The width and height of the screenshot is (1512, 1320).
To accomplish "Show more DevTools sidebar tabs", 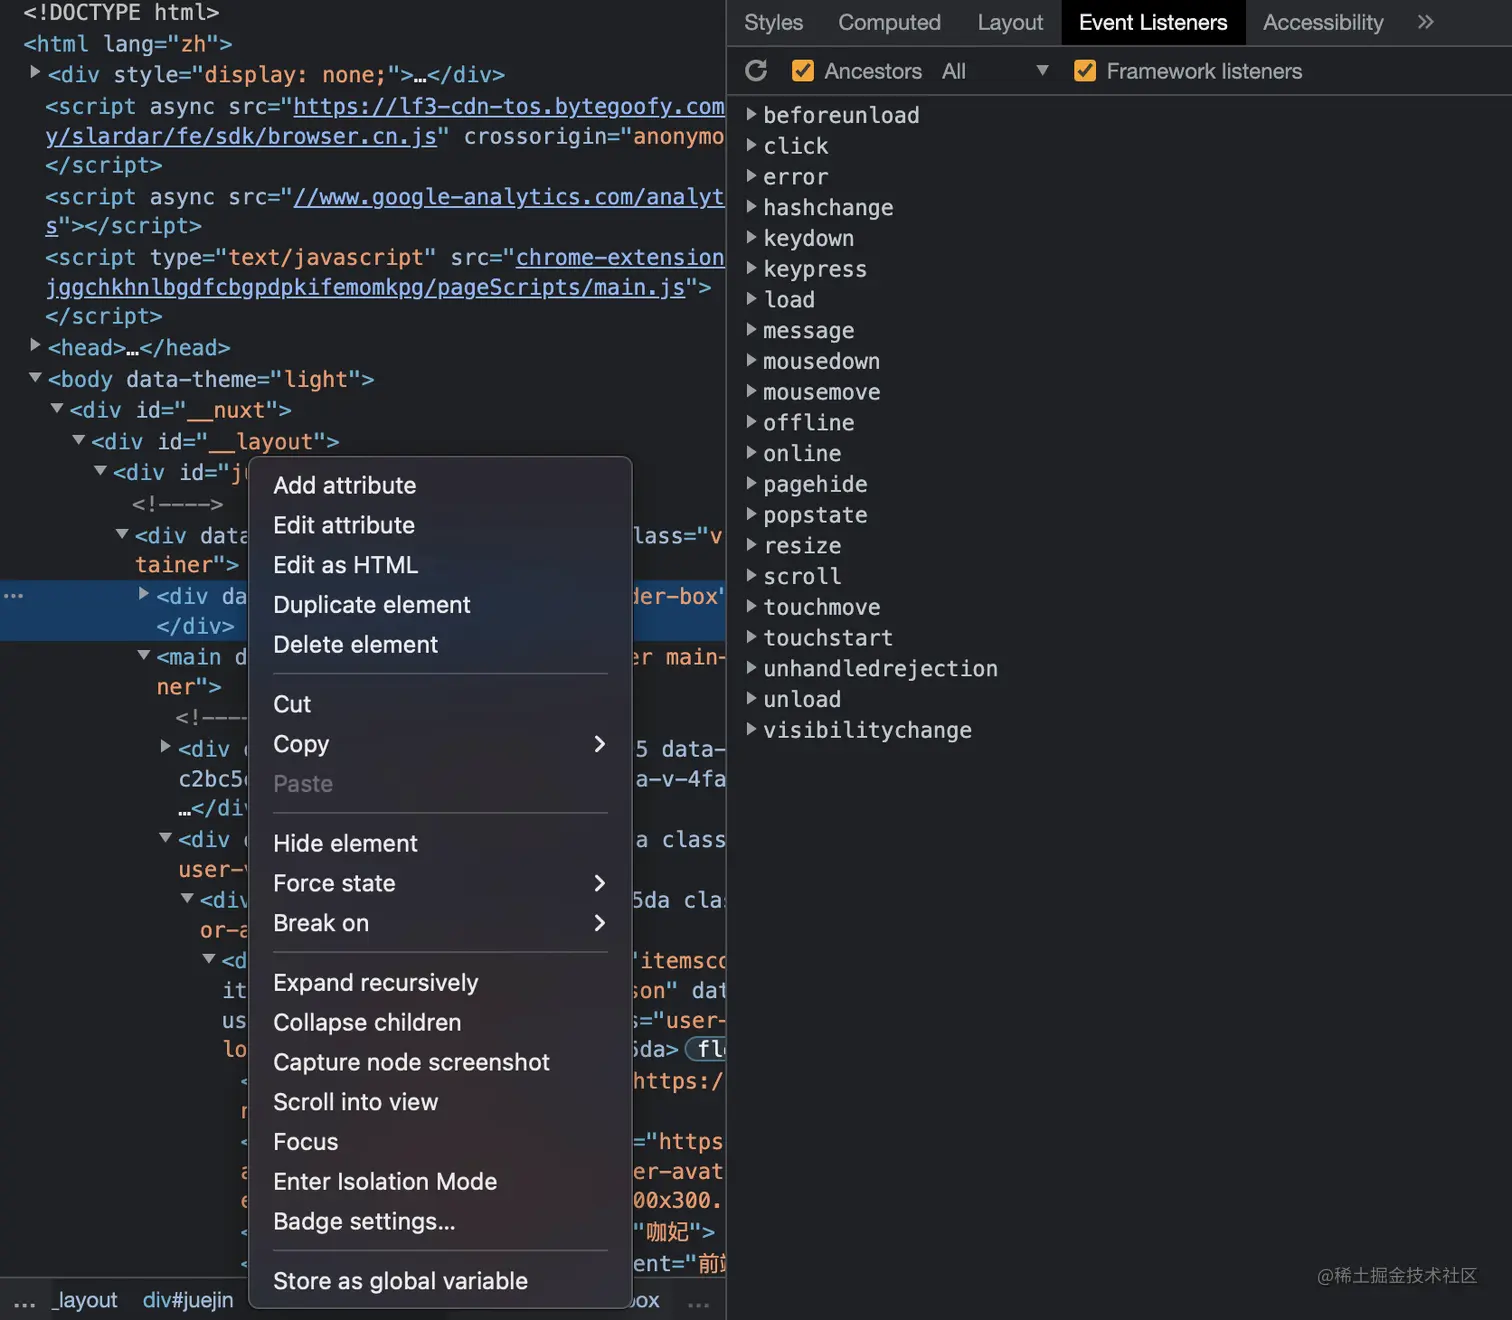I will click(x=1425, y=22).
